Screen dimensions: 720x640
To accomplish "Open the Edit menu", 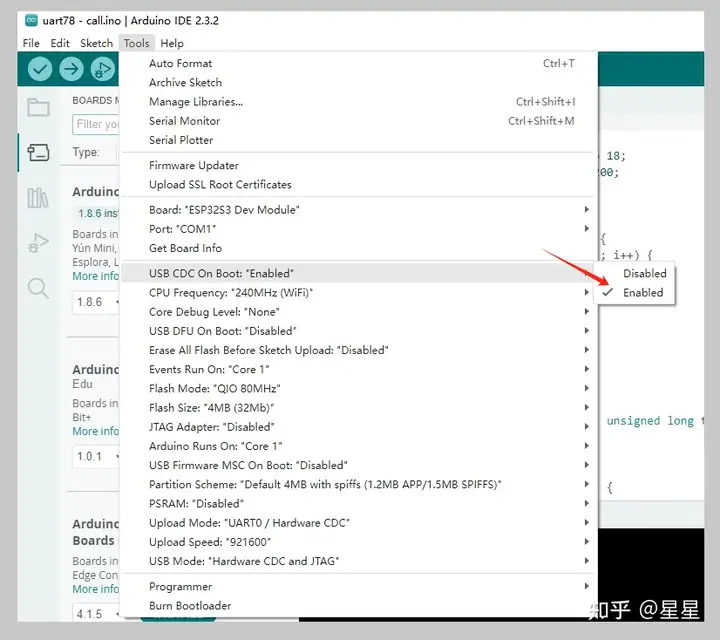I will pyautogui.click(x=60, y=43).
